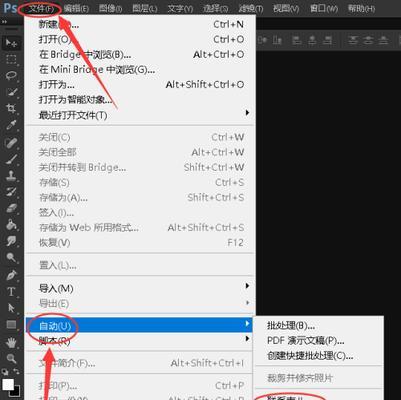Image resolution: width=401 pixels, height=400 pixels.
Task: Expand the toolbar's double-arrow collapse handle
Action: [4, 22]
